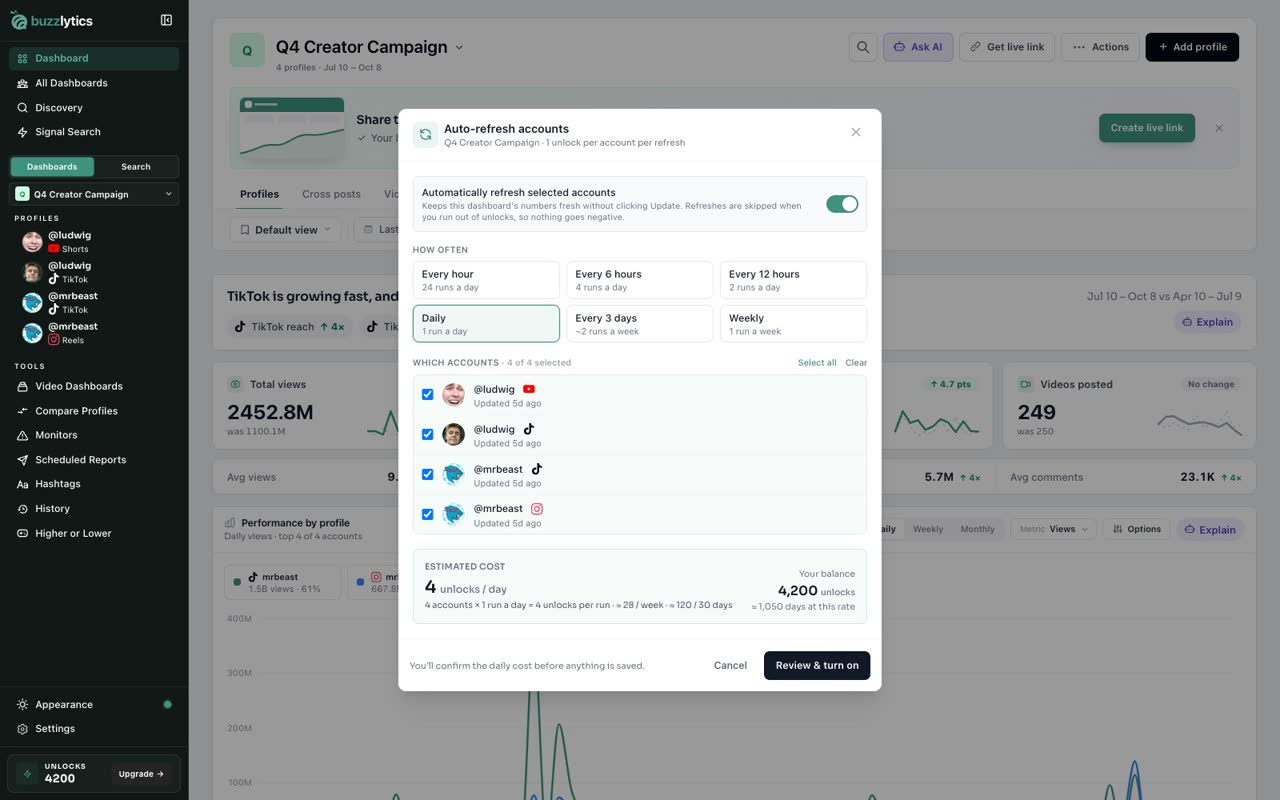
Task: Open Scheduled Reports tool
Action: point(94,460)
